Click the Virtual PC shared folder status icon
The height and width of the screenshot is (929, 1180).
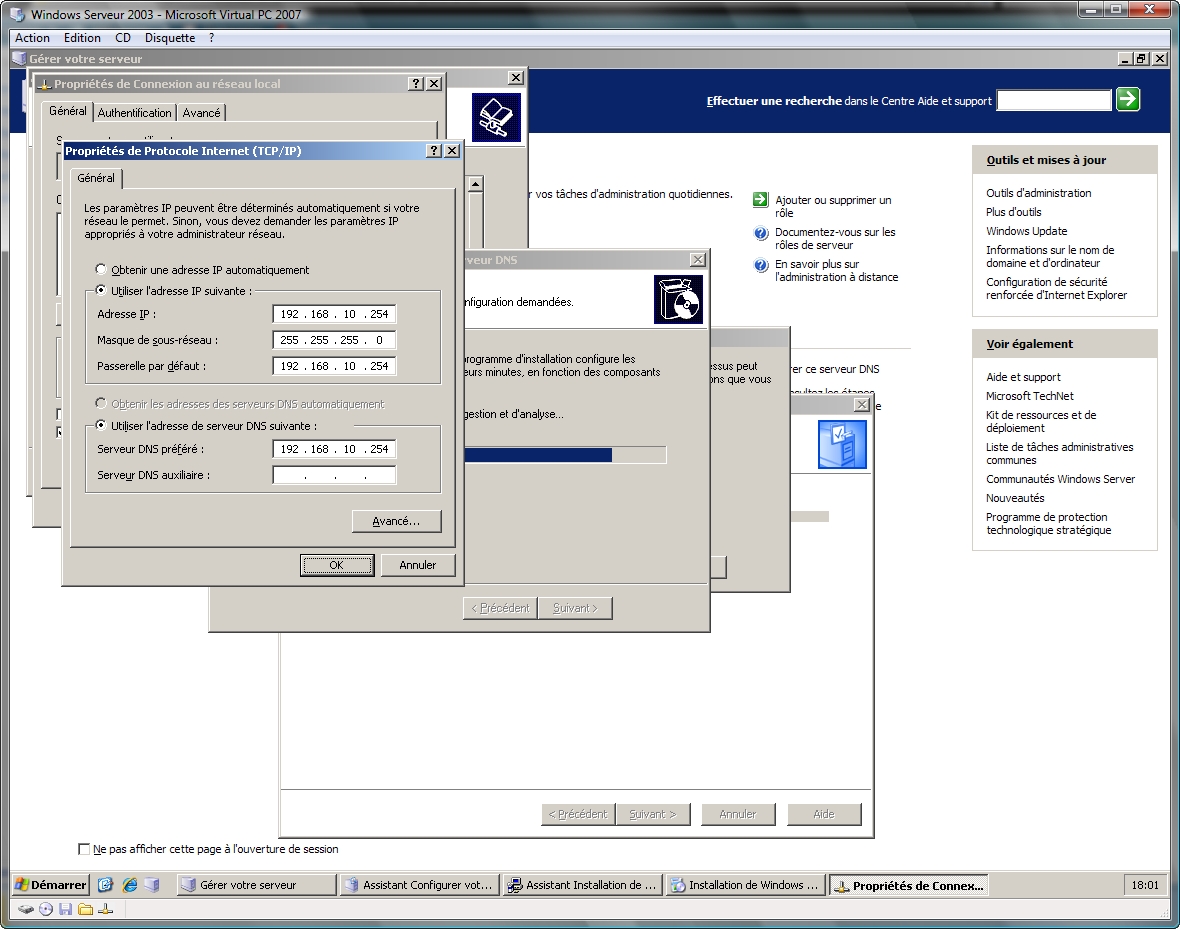click(85, 909)
